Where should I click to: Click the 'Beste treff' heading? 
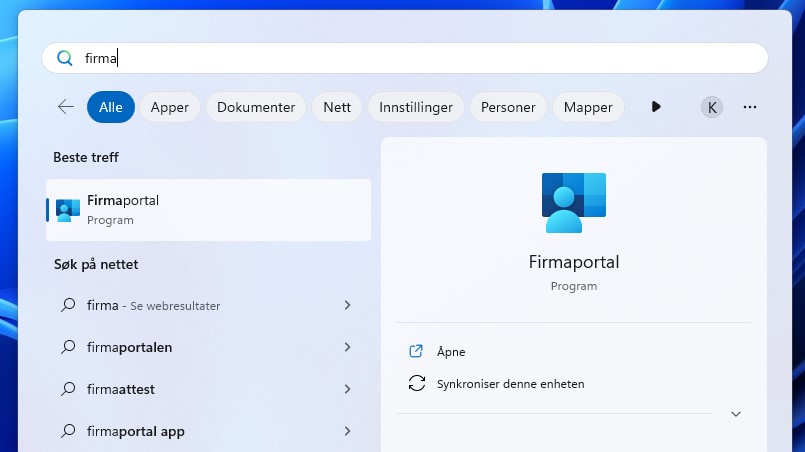coord(86,157)
